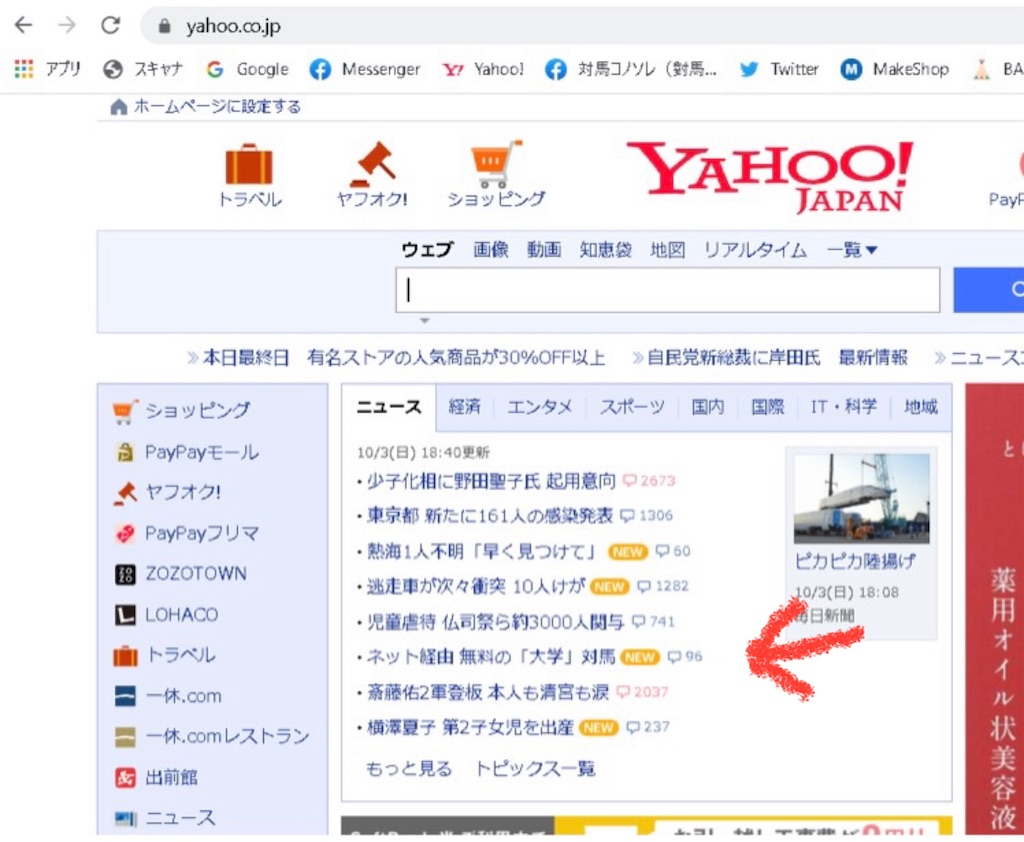
Task: Click the yahoo.co.jp address bar
Action: (581, 26)
